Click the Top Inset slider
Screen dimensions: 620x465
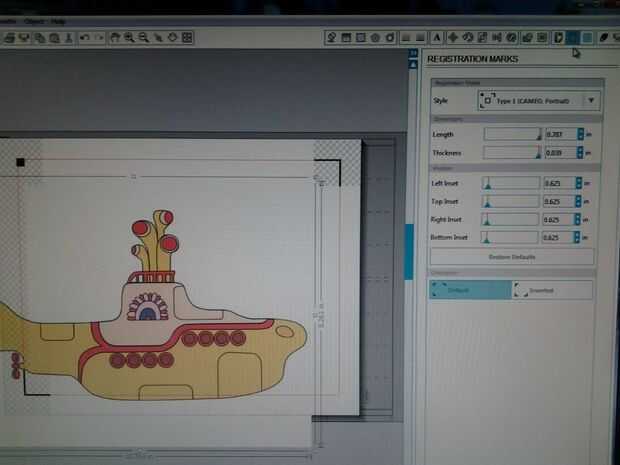[510, 201]
